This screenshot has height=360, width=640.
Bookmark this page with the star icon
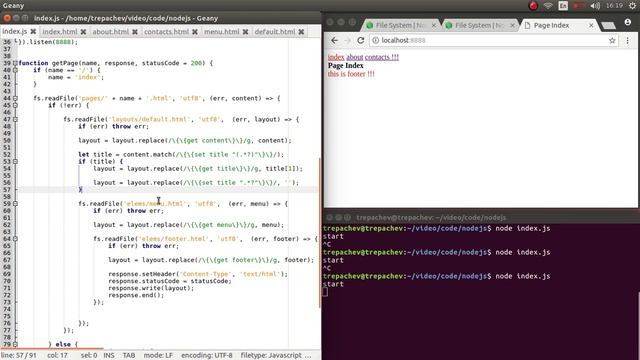612,40
